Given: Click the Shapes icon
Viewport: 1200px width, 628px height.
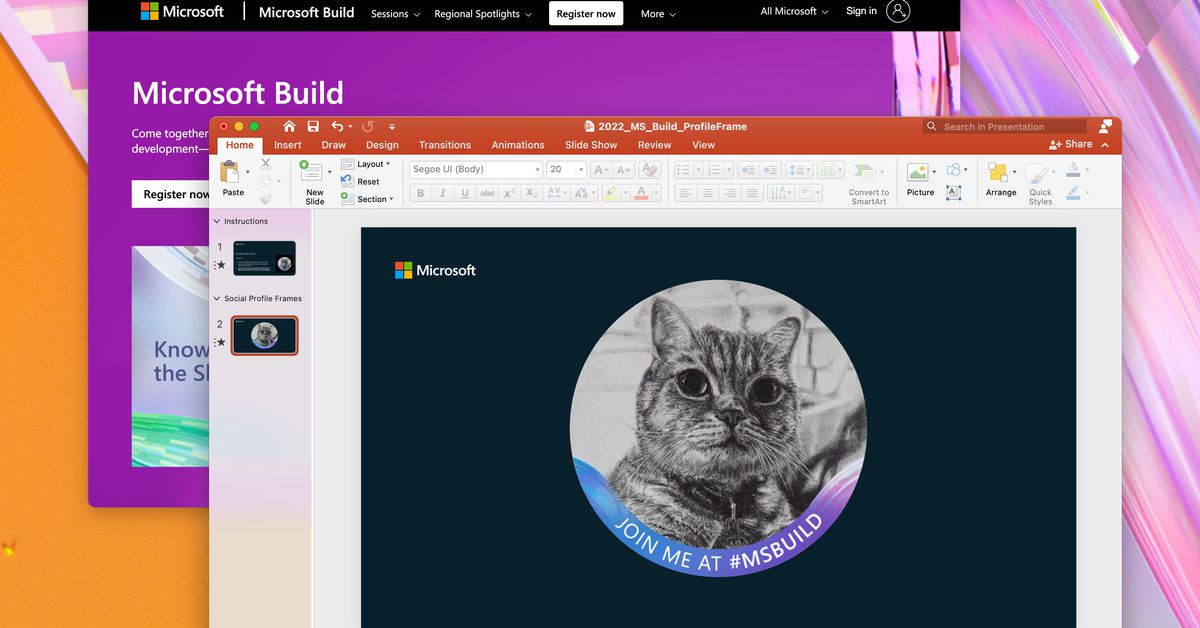Looking at the screenshot, I should pyautogui.click(x=954, y=170).
